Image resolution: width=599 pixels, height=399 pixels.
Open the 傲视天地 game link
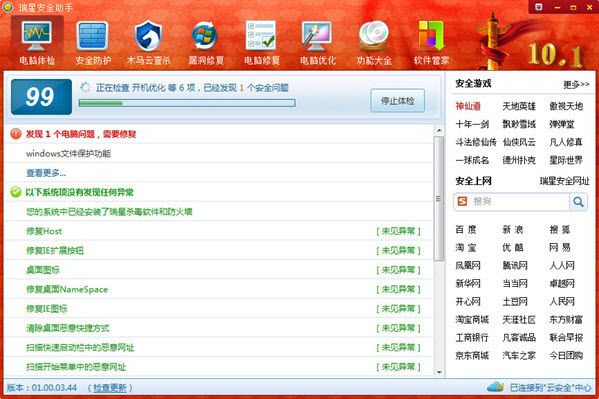click(566, 106)
